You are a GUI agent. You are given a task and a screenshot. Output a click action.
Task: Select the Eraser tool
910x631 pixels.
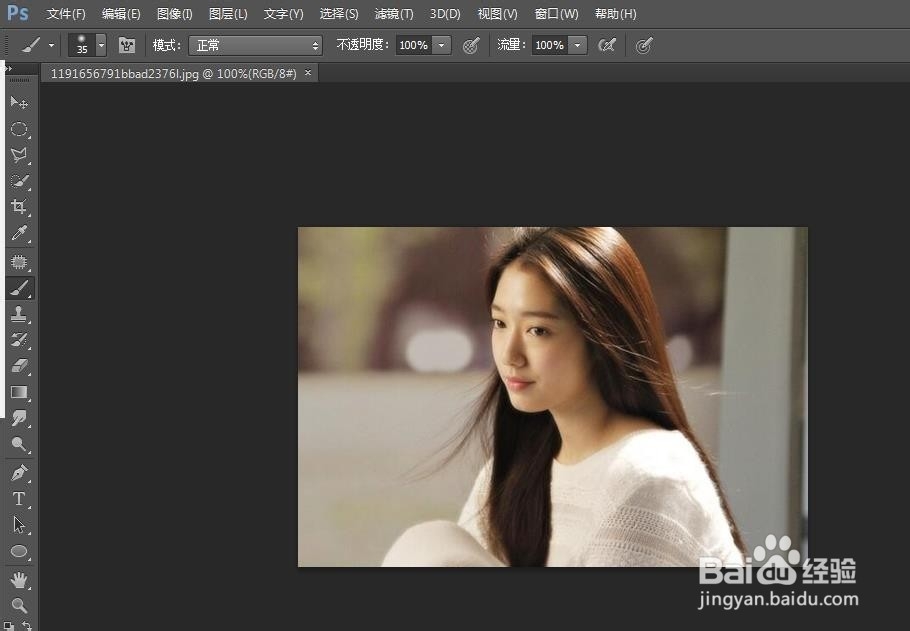coord(19,366)
